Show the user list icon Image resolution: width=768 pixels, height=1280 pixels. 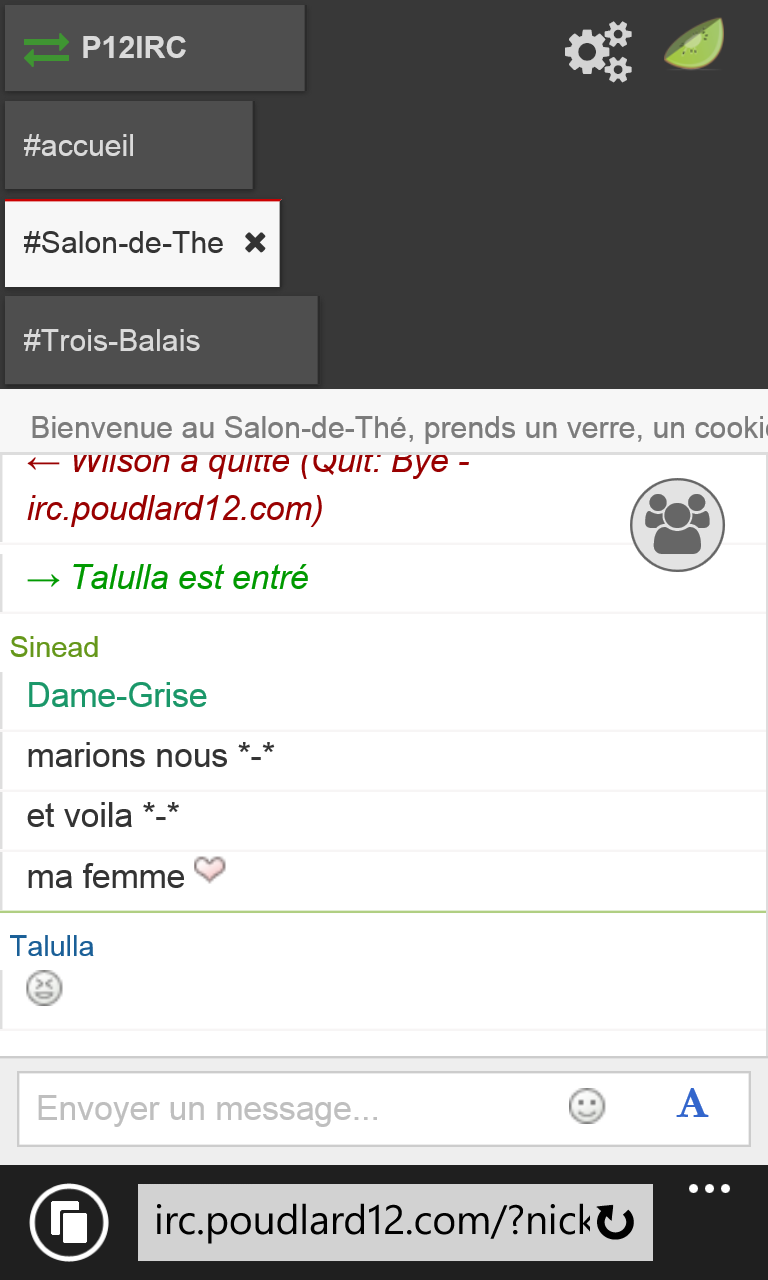click(x=677, y=525)
